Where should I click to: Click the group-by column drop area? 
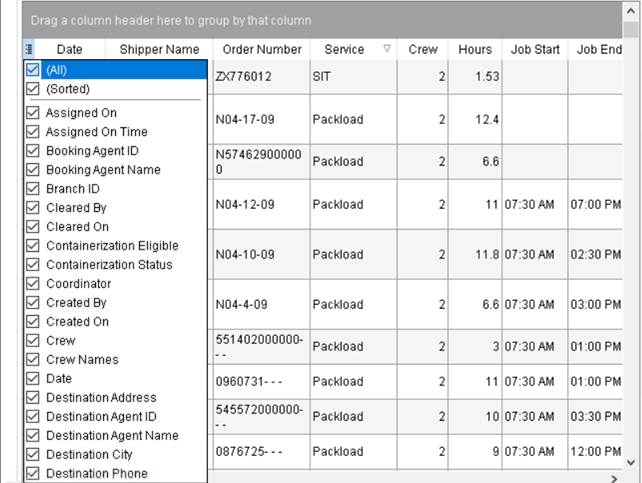(320, 20)
